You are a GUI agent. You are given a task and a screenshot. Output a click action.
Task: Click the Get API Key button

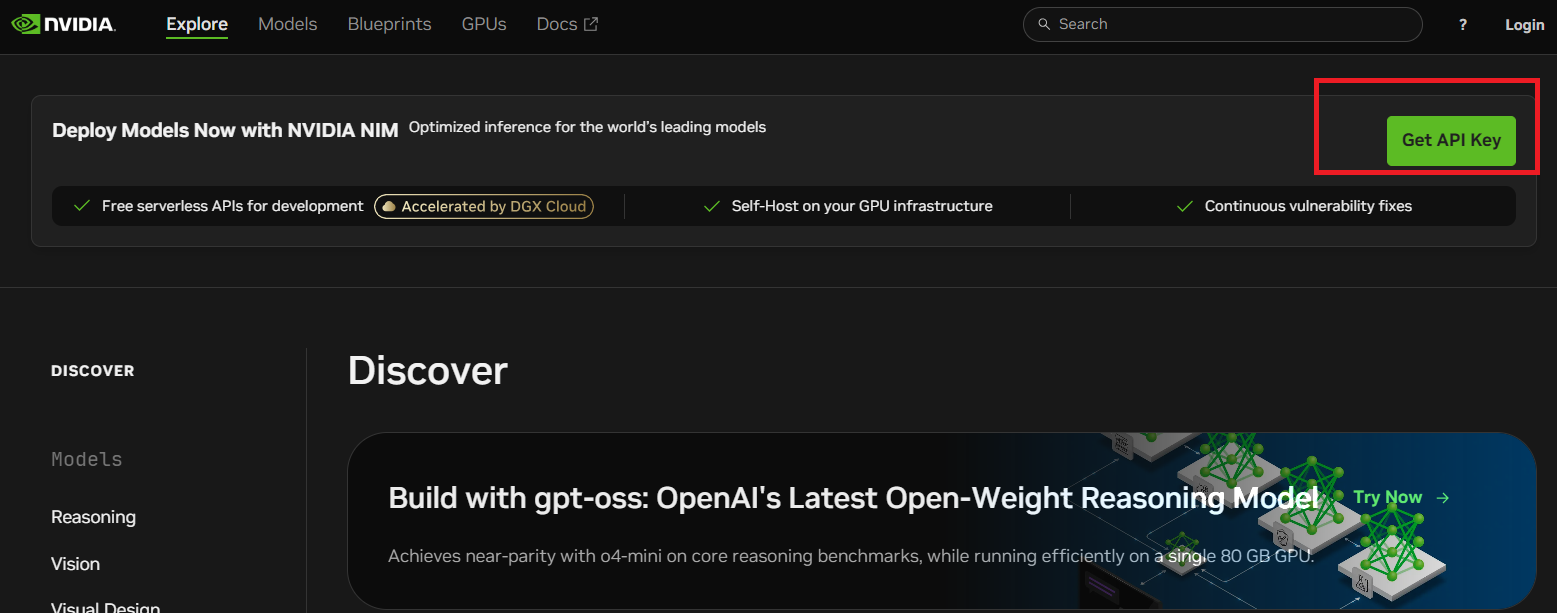pos(1451,141)
